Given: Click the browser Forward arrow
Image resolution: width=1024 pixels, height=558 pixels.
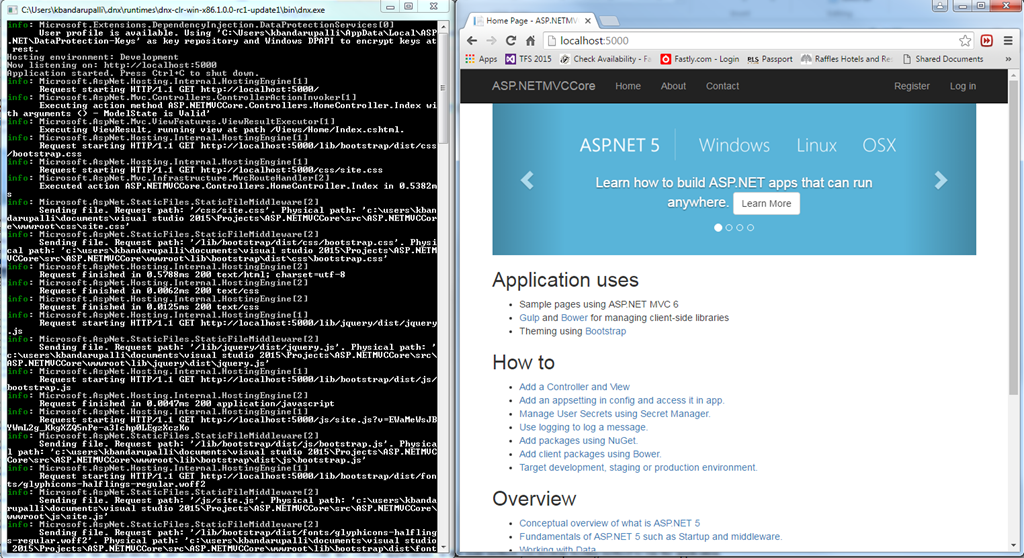Looking at the screenshot, I should pos(491,41).
